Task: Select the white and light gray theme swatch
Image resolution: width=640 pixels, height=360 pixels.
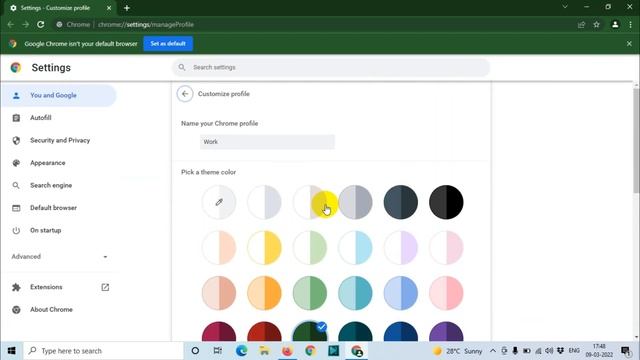Action: click(x=264, y=202)
